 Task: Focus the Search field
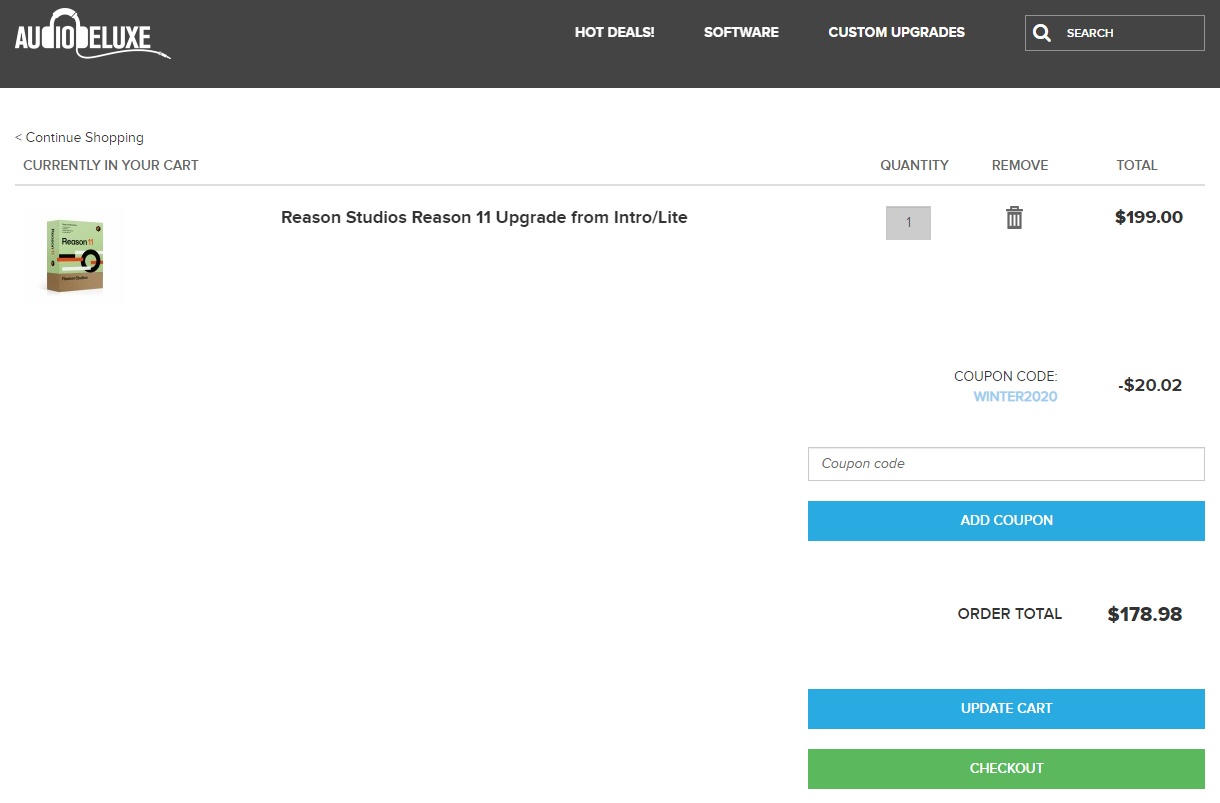[x=1115, y=33]
